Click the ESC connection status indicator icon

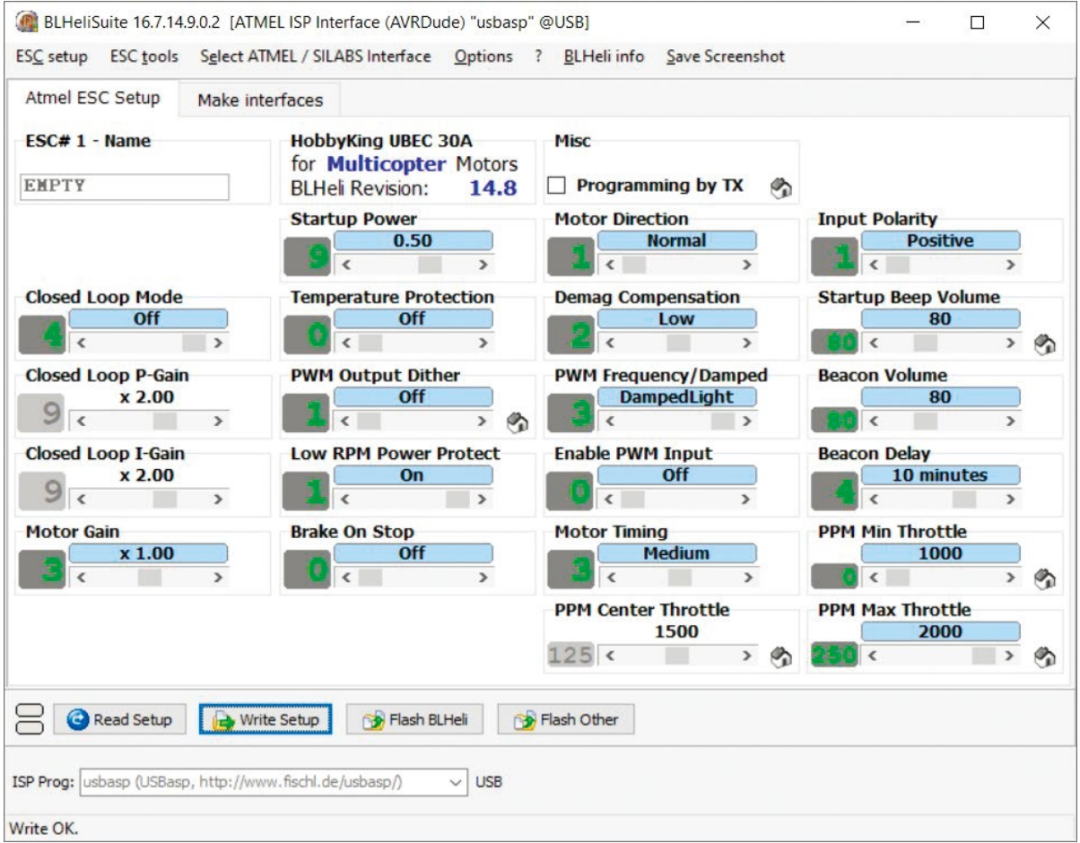[29, 719]
